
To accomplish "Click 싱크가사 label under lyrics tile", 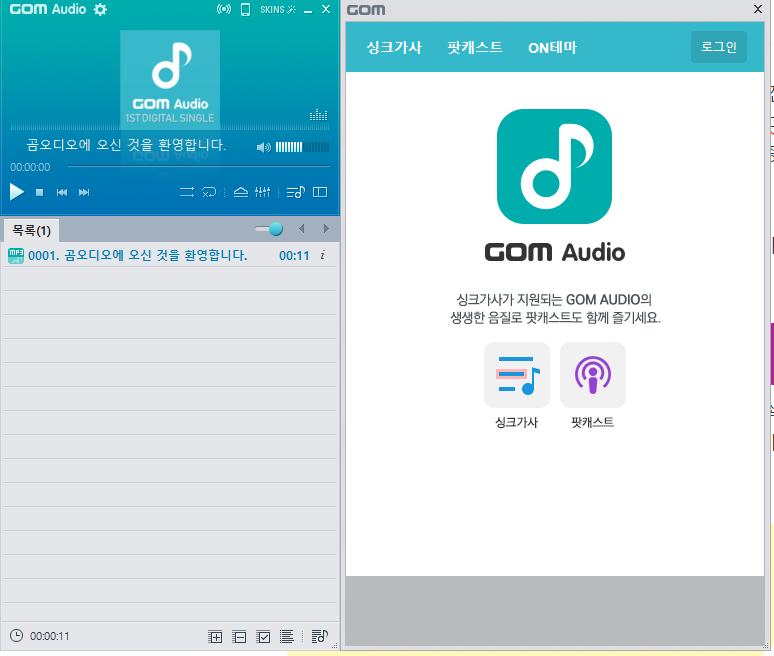I will pos(516,423).
